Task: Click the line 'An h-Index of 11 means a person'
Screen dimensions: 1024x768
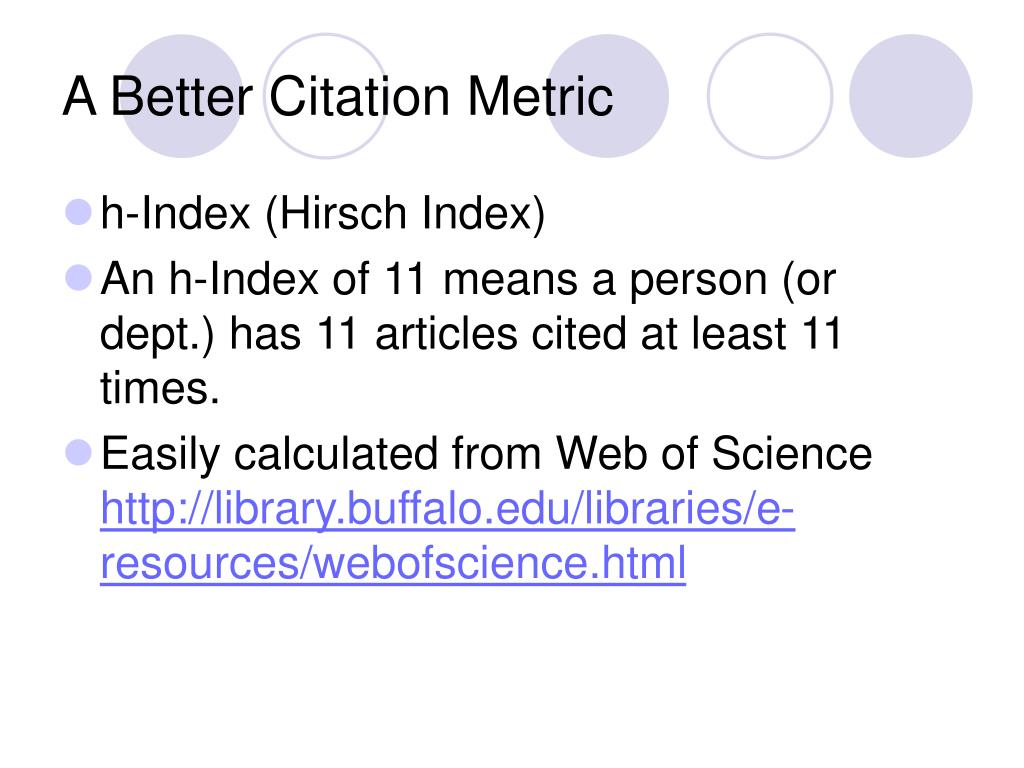Action: [x=468, y=280]
